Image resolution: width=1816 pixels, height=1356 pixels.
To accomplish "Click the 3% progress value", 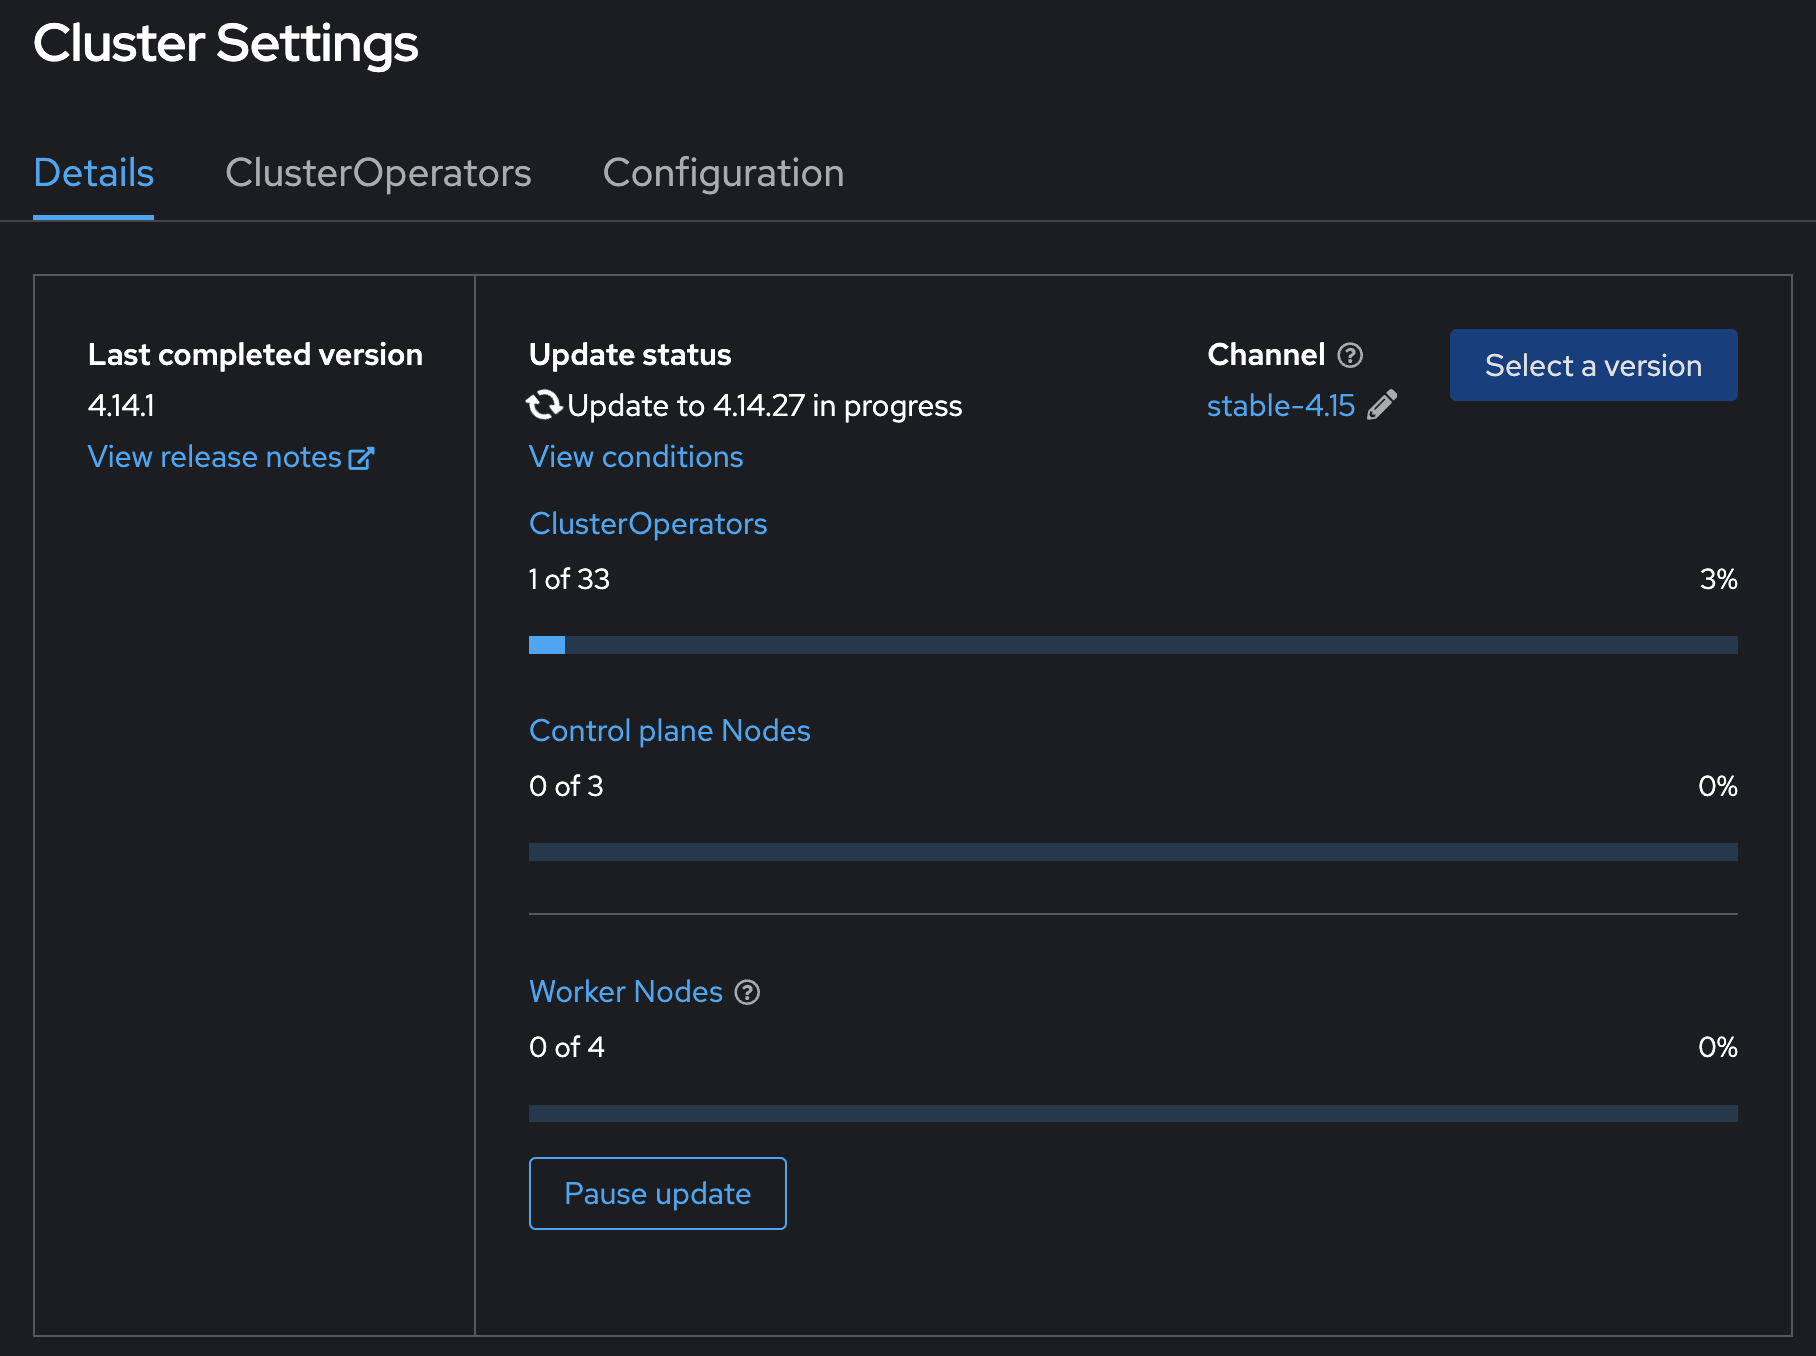I will (x=1718, y=579).
